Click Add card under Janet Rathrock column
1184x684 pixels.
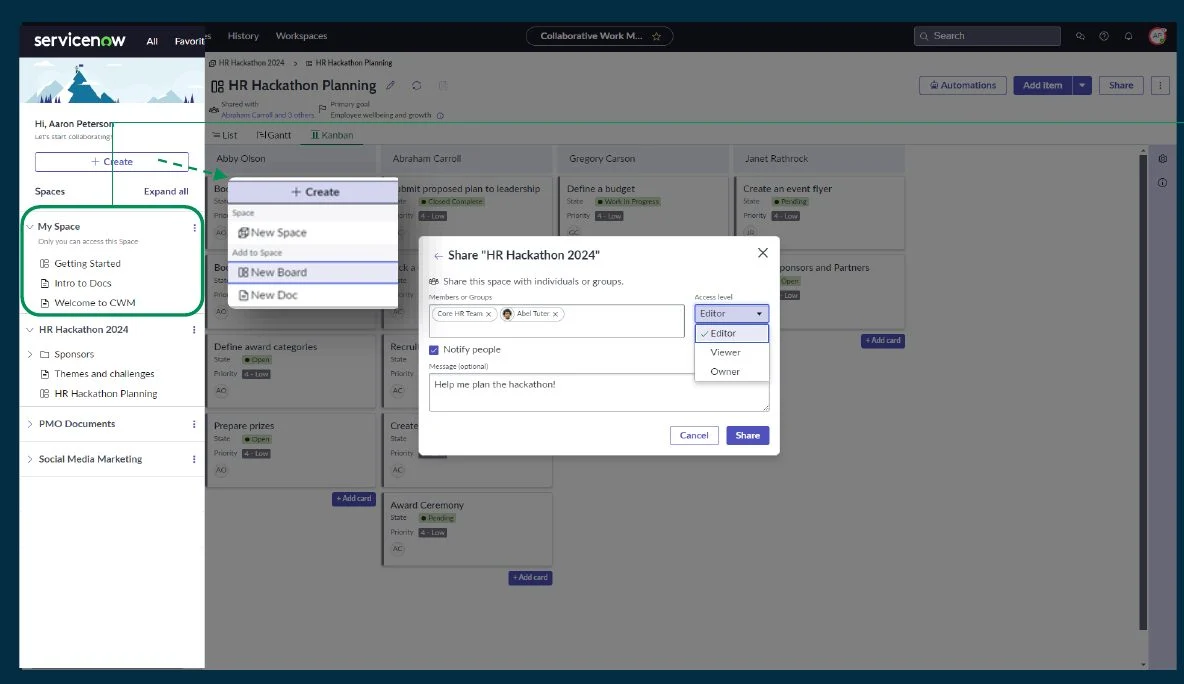click(x=883, y=340)
